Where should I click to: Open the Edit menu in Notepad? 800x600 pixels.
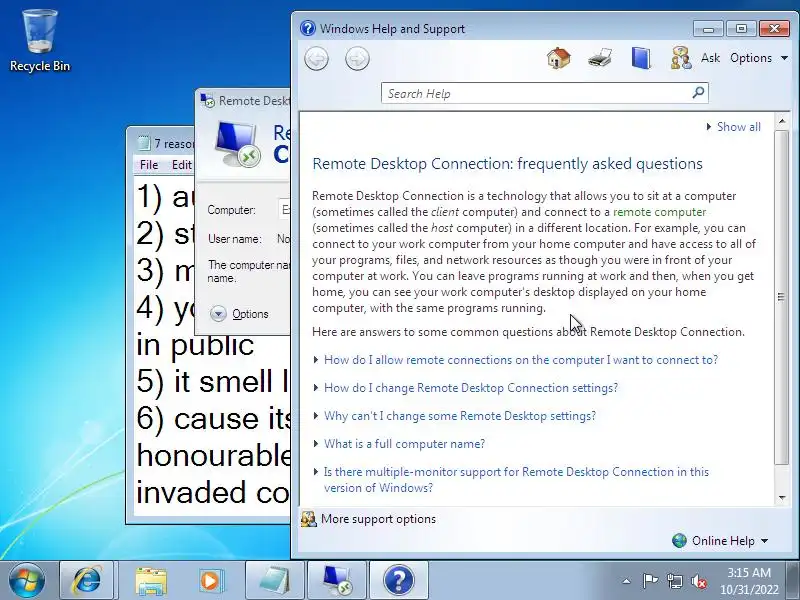click(182, 165)
